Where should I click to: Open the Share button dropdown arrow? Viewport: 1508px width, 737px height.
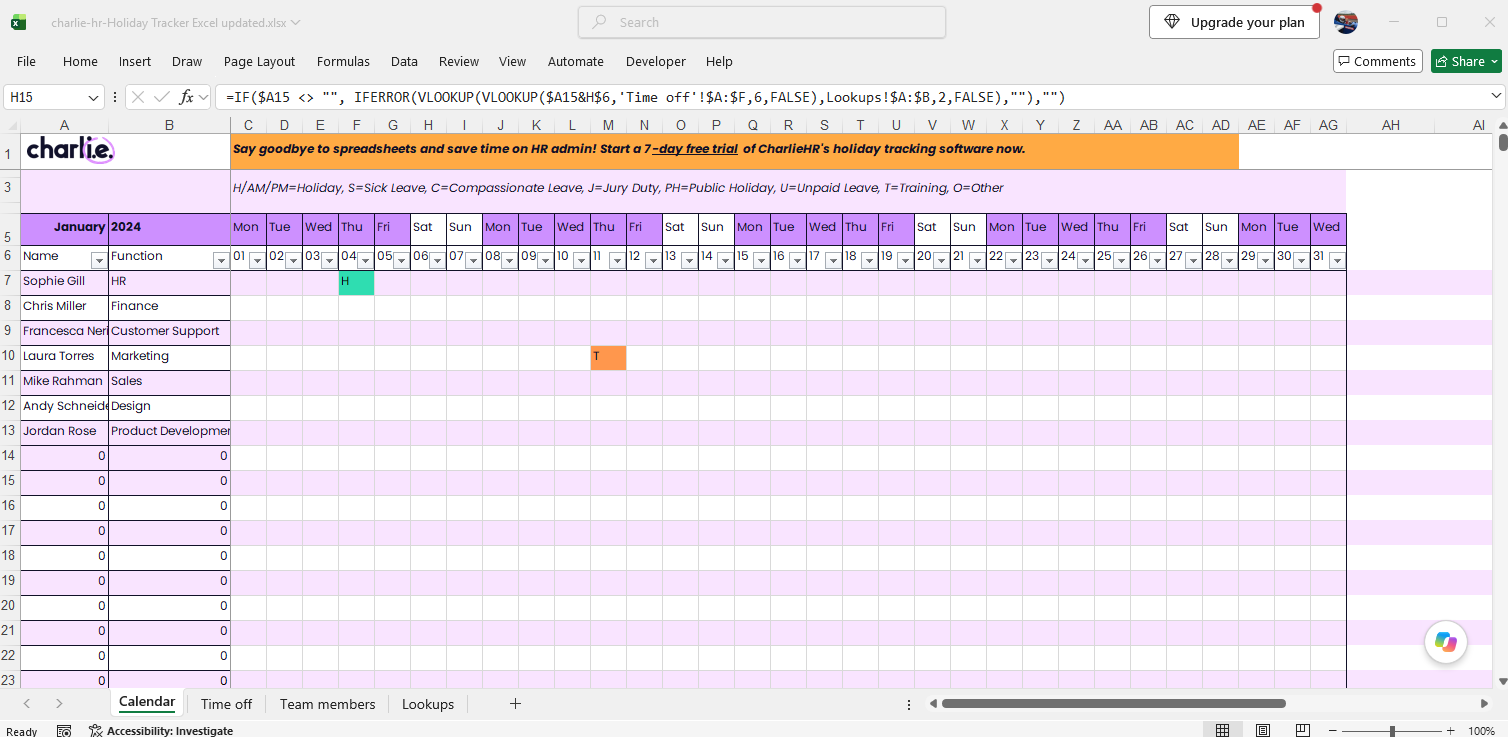point(1495,61)
